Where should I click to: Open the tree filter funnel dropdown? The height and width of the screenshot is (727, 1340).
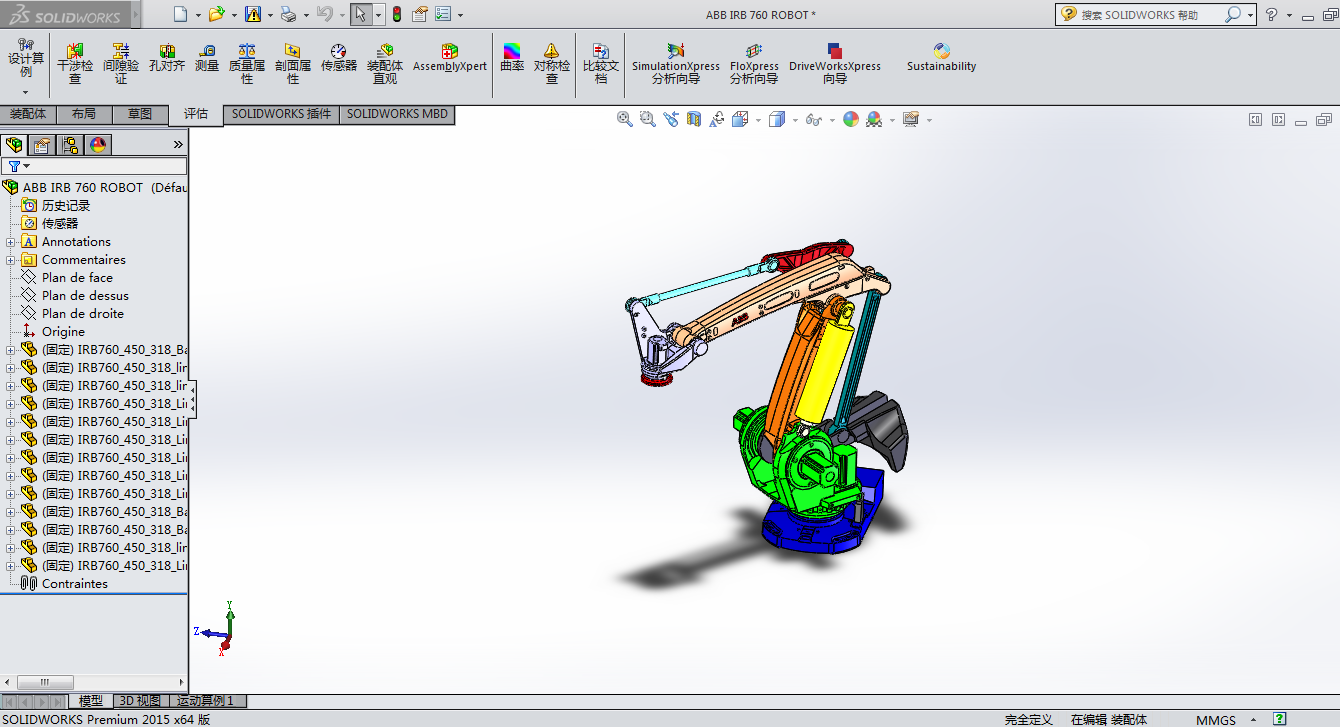pos(18,166)
